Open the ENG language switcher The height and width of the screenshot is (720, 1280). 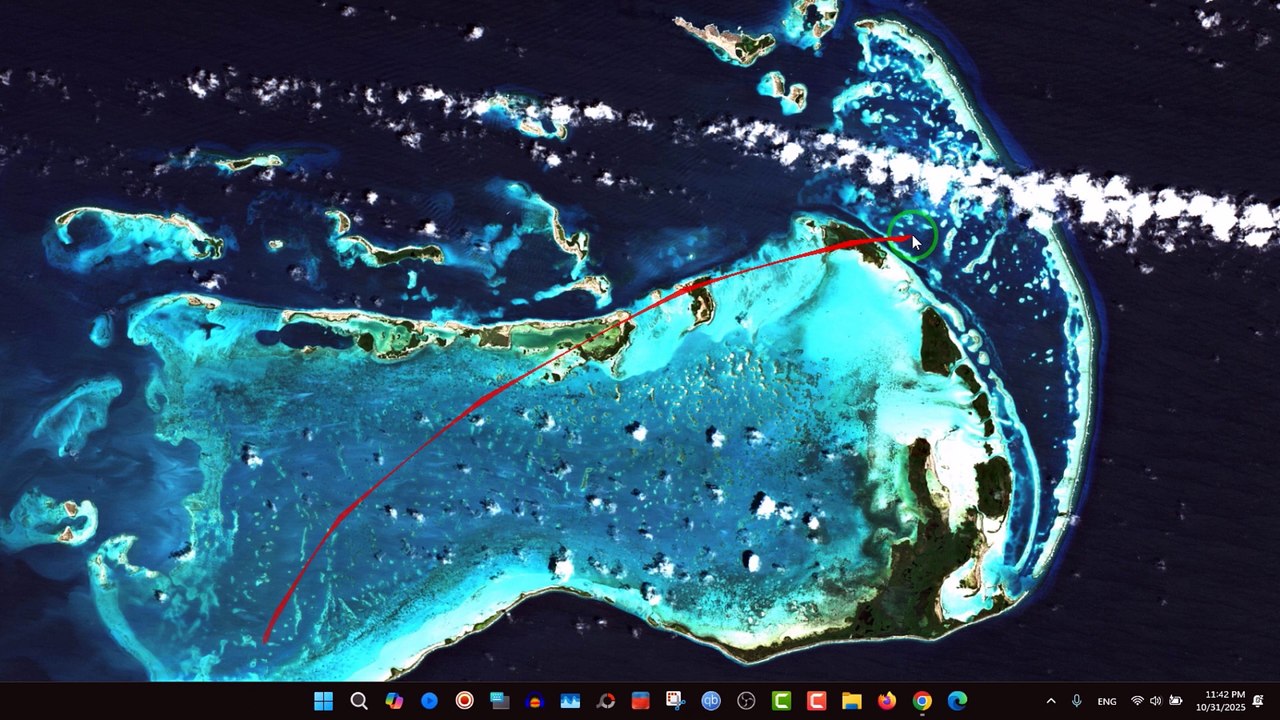click(1107, 702)
